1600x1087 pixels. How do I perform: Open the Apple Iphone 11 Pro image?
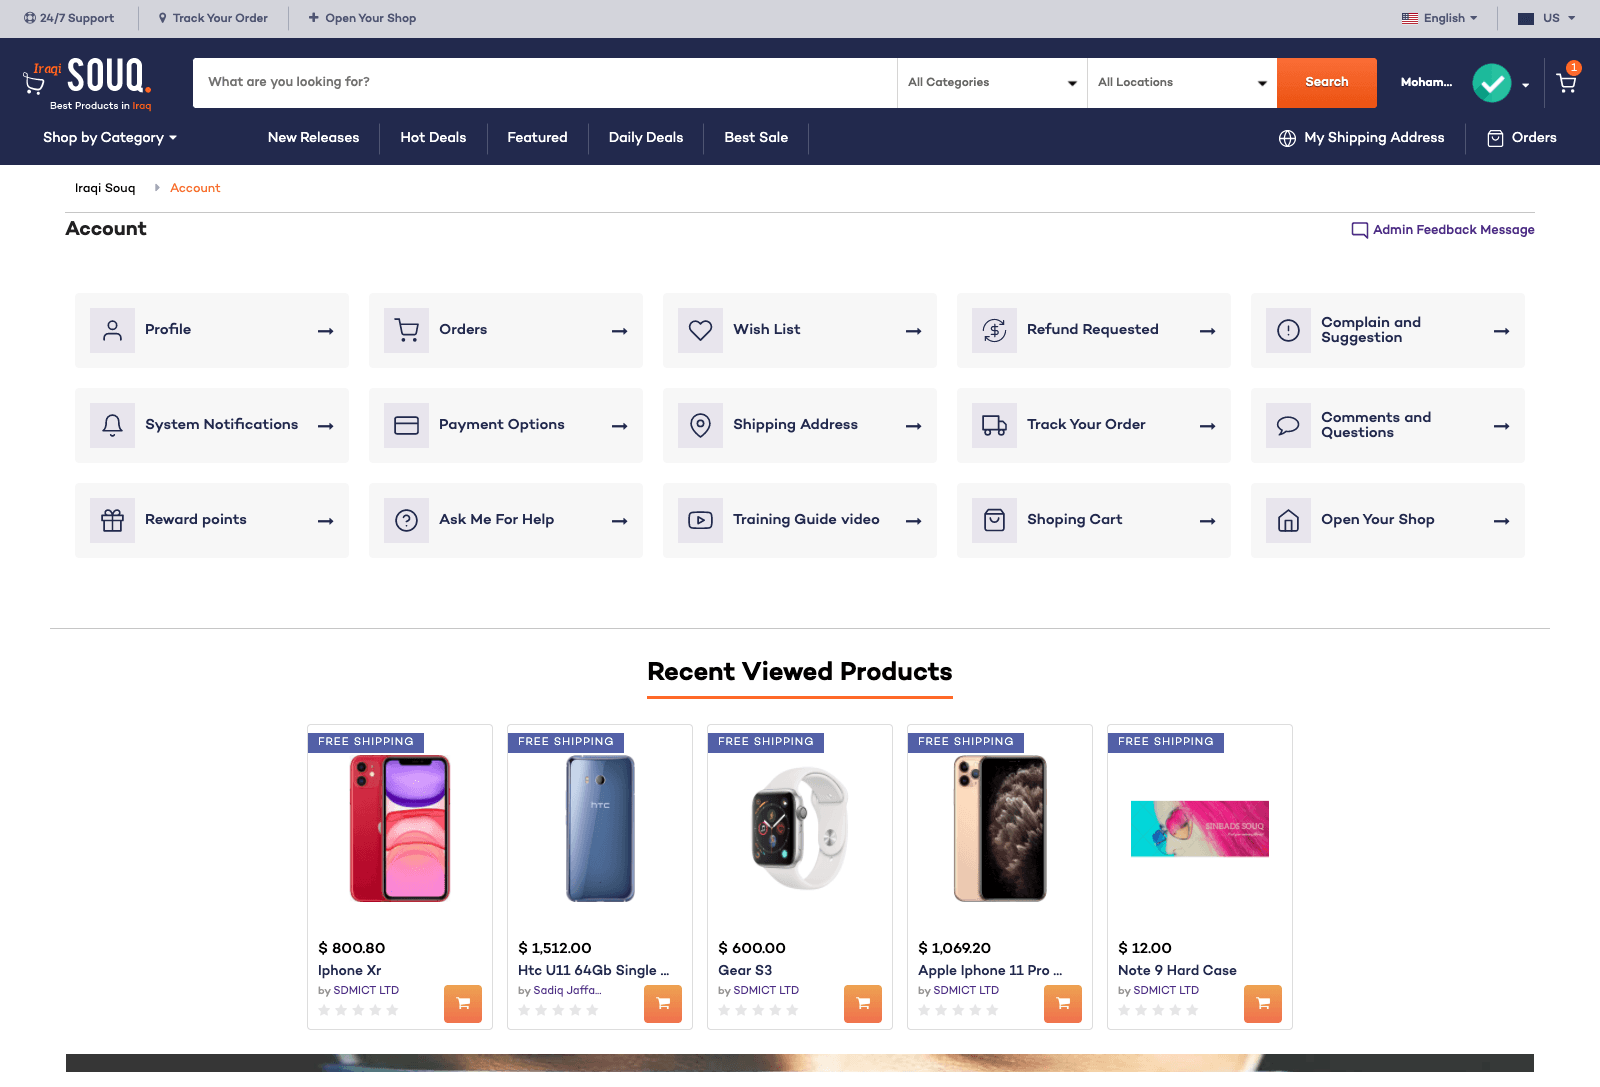(1000, 828)
